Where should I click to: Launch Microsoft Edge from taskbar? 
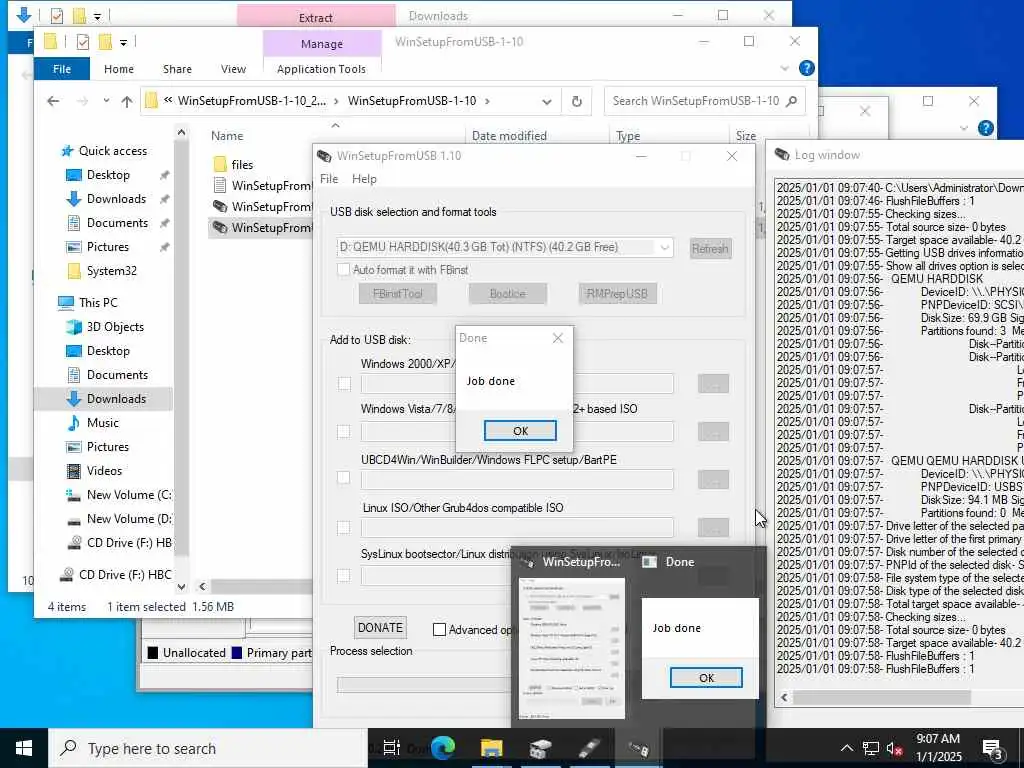pos(442,748)
